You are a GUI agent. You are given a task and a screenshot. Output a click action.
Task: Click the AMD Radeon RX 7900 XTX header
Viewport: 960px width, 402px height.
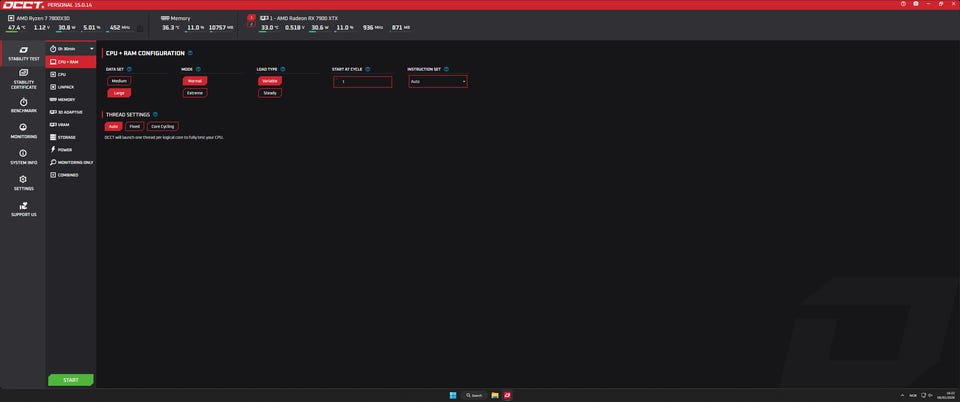[x=299, y=18]
